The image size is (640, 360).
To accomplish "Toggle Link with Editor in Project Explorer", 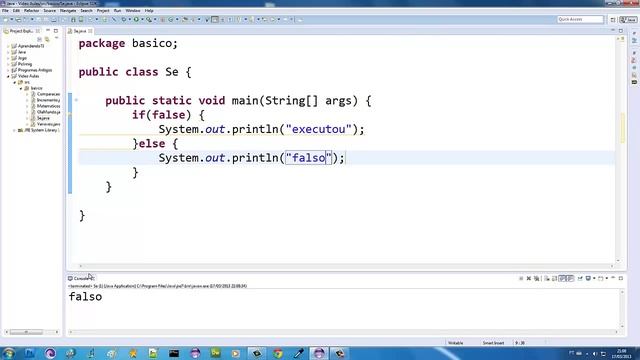I will [47, 39].
